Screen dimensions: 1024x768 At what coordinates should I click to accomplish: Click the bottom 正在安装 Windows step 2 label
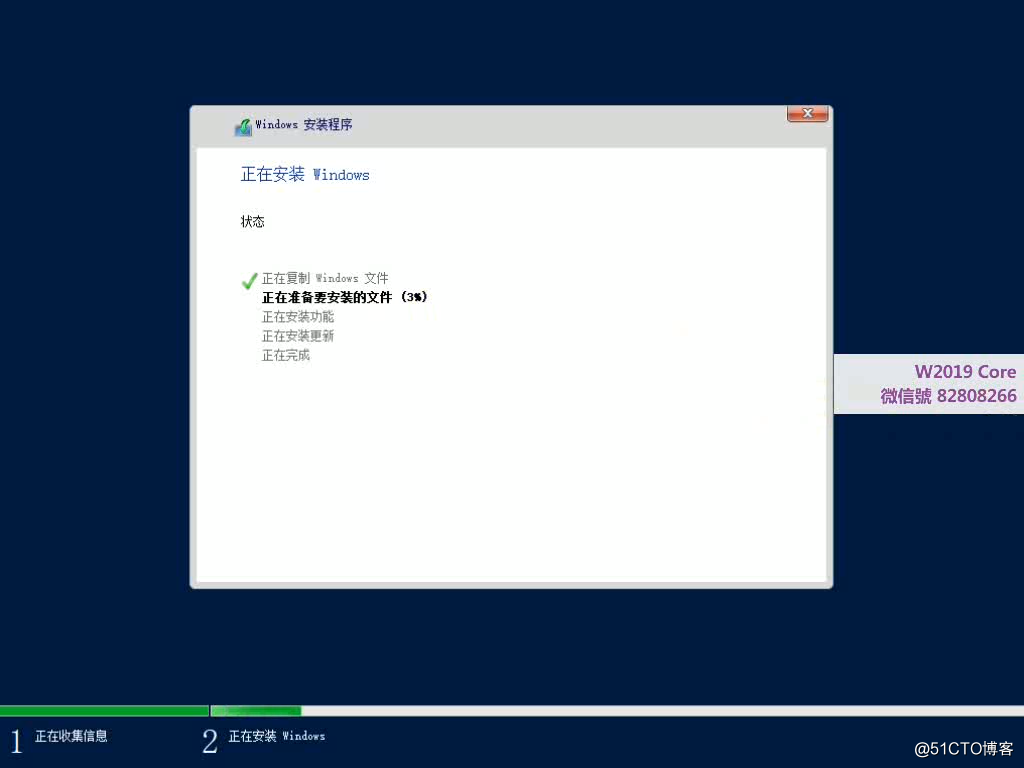point(277,736)
